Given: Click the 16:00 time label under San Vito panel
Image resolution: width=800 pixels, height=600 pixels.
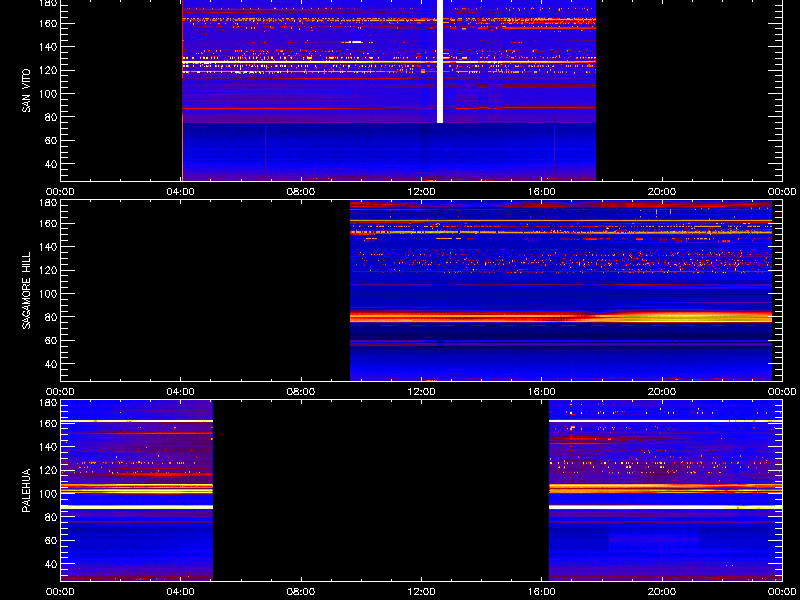Looking at the screenshot, I should (542, 192).
